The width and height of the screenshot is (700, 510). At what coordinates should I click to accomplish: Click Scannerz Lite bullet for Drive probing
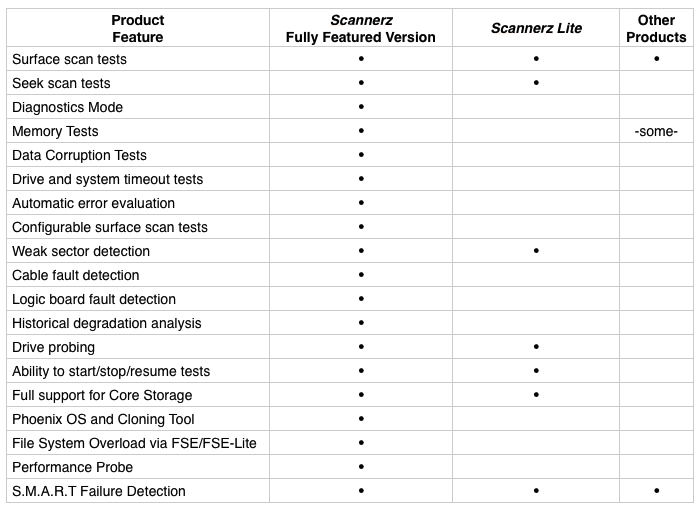point(536,347)
